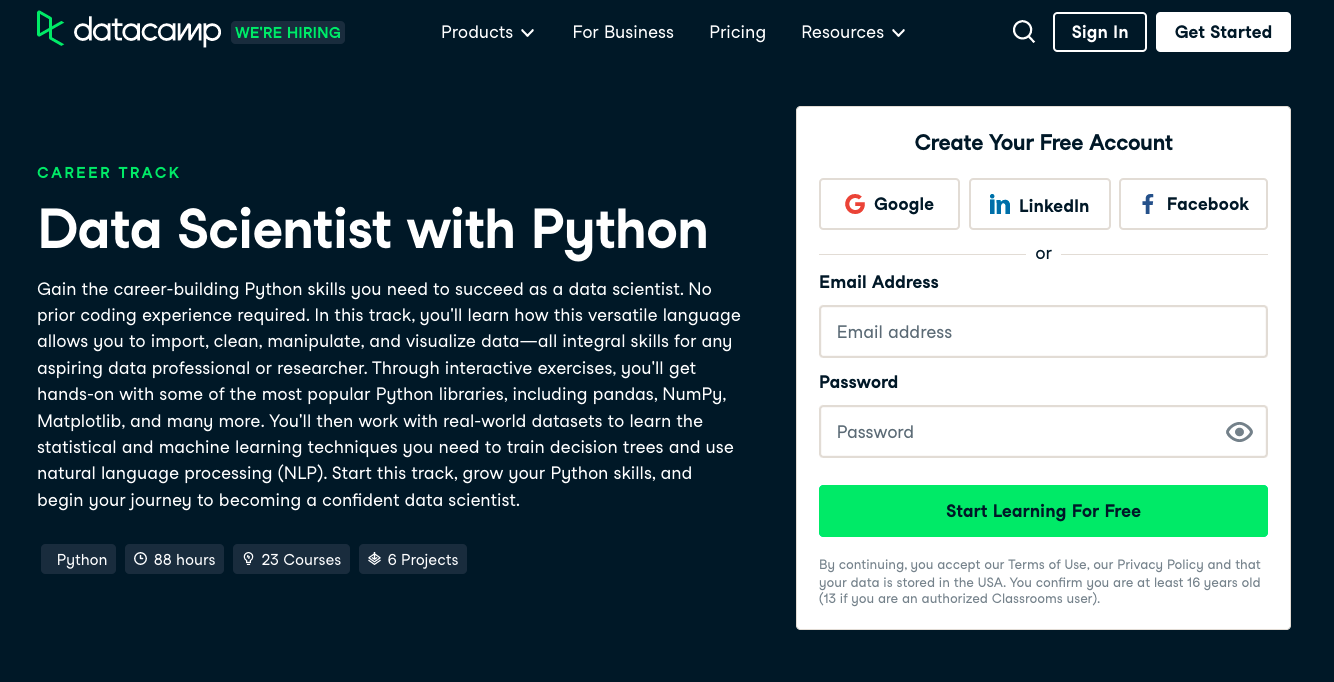Sign up with the Facebook button
This screenshot has height=682, width=1334.
point(1193,204)
